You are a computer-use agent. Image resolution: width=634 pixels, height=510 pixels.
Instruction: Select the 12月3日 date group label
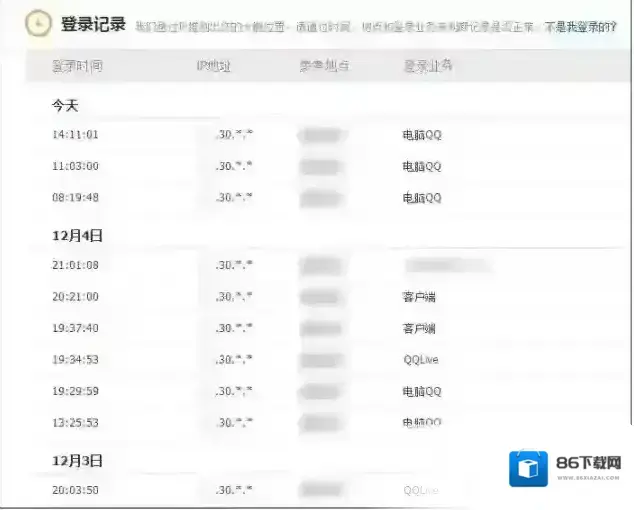tap(77, 461)
